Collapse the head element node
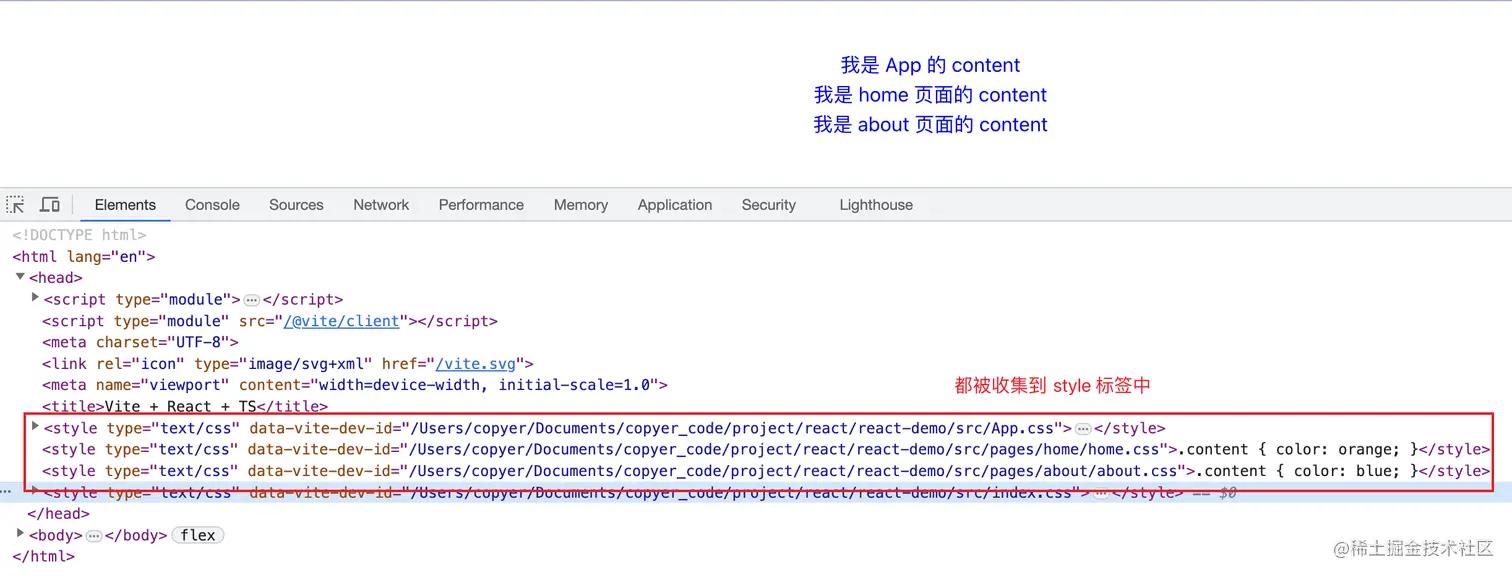 [x=20, y=277]
